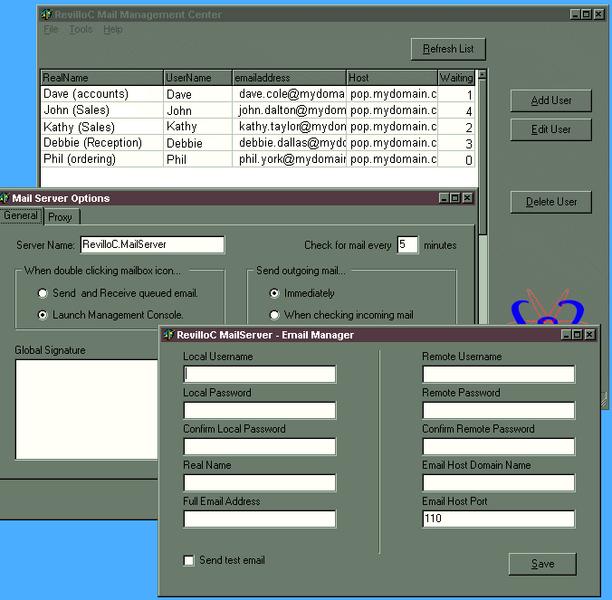Open the Tools menu in Mail Management Center
This screenshot has height=600, width=612.
pos(81,29)
